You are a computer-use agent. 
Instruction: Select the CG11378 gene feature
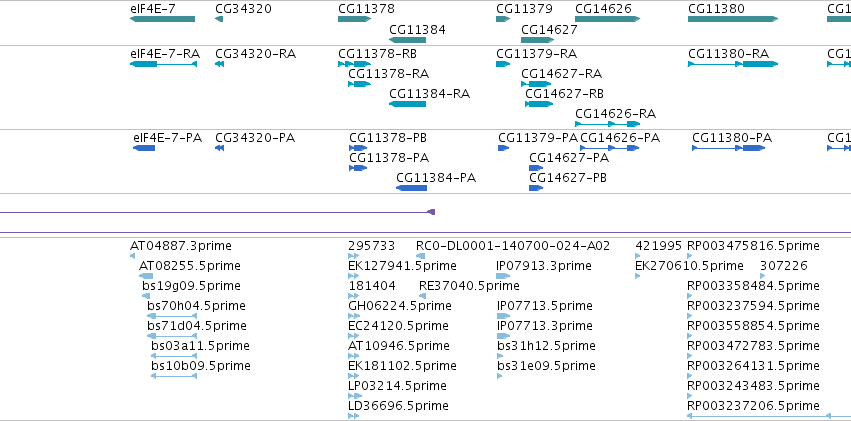[x=354, y=19]
